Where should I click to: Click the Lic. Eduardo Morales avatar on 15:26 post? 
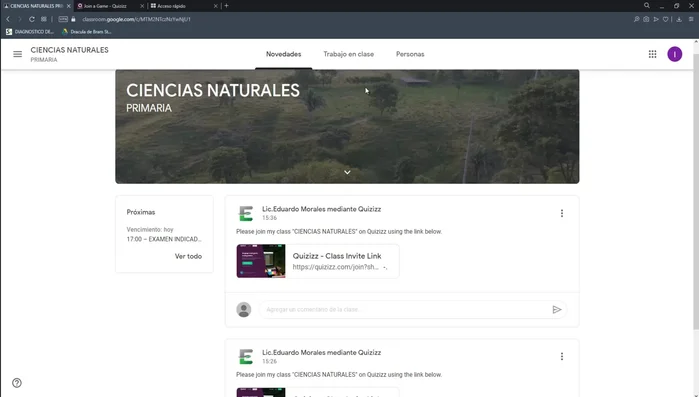point(246,356)
